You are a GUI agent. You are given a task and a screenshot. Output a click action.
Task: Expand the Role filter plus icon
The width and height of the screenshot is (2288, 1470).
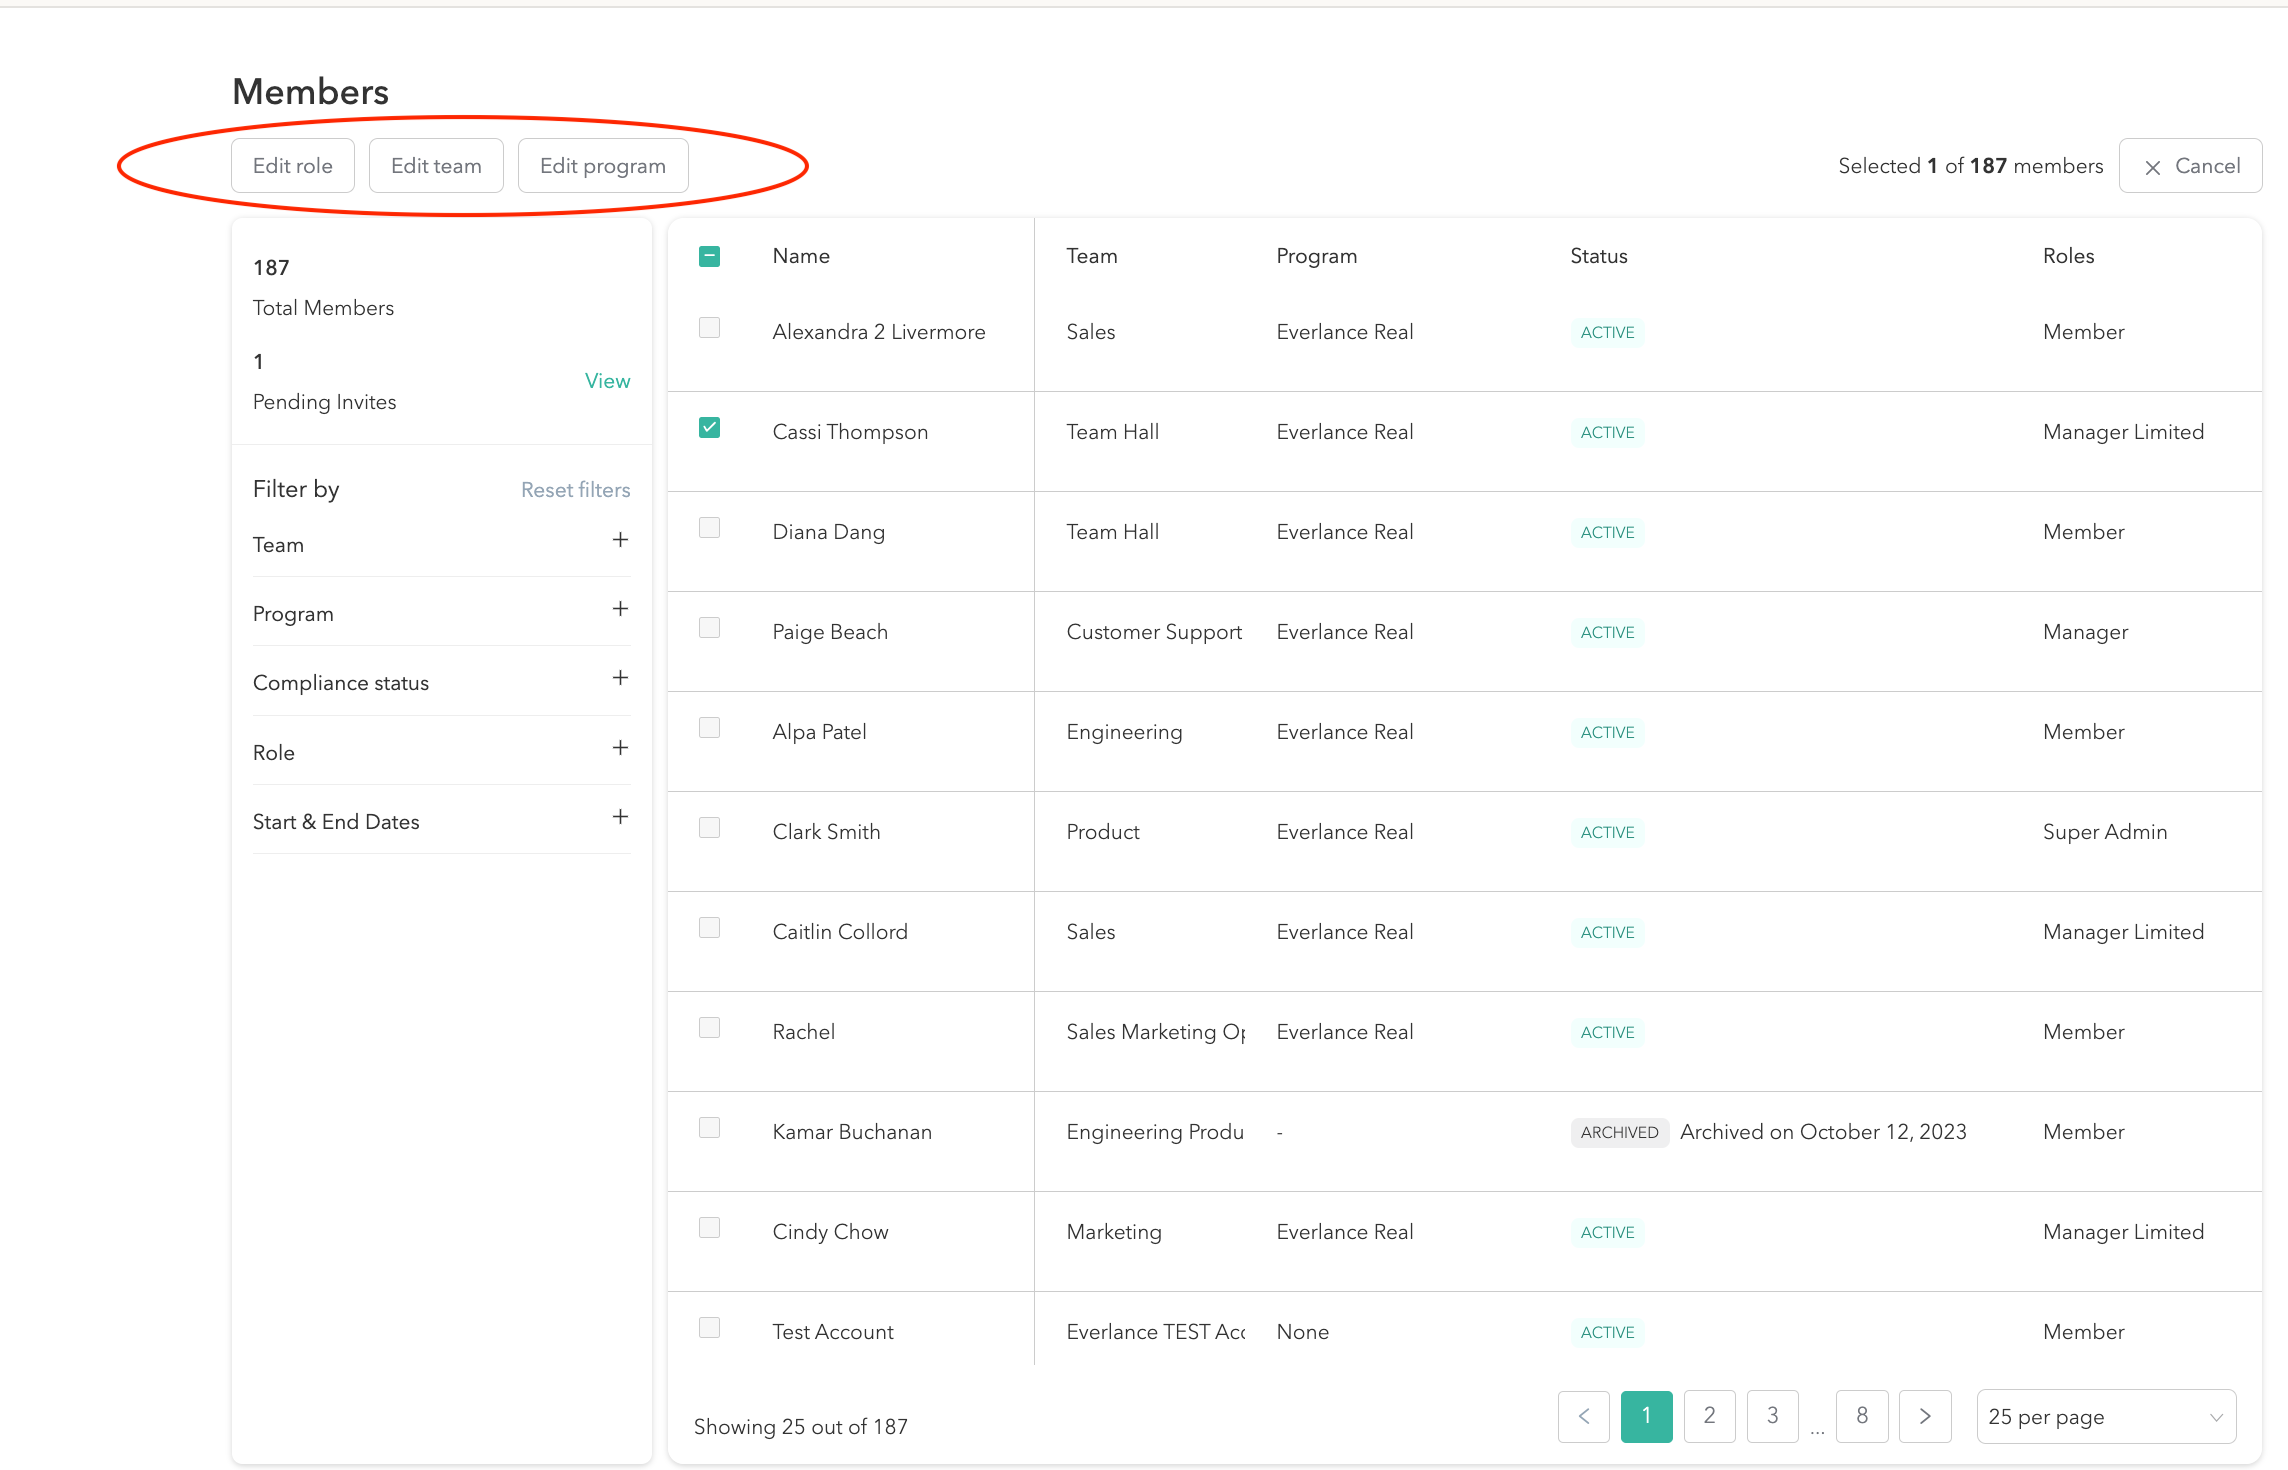(620, 748)
